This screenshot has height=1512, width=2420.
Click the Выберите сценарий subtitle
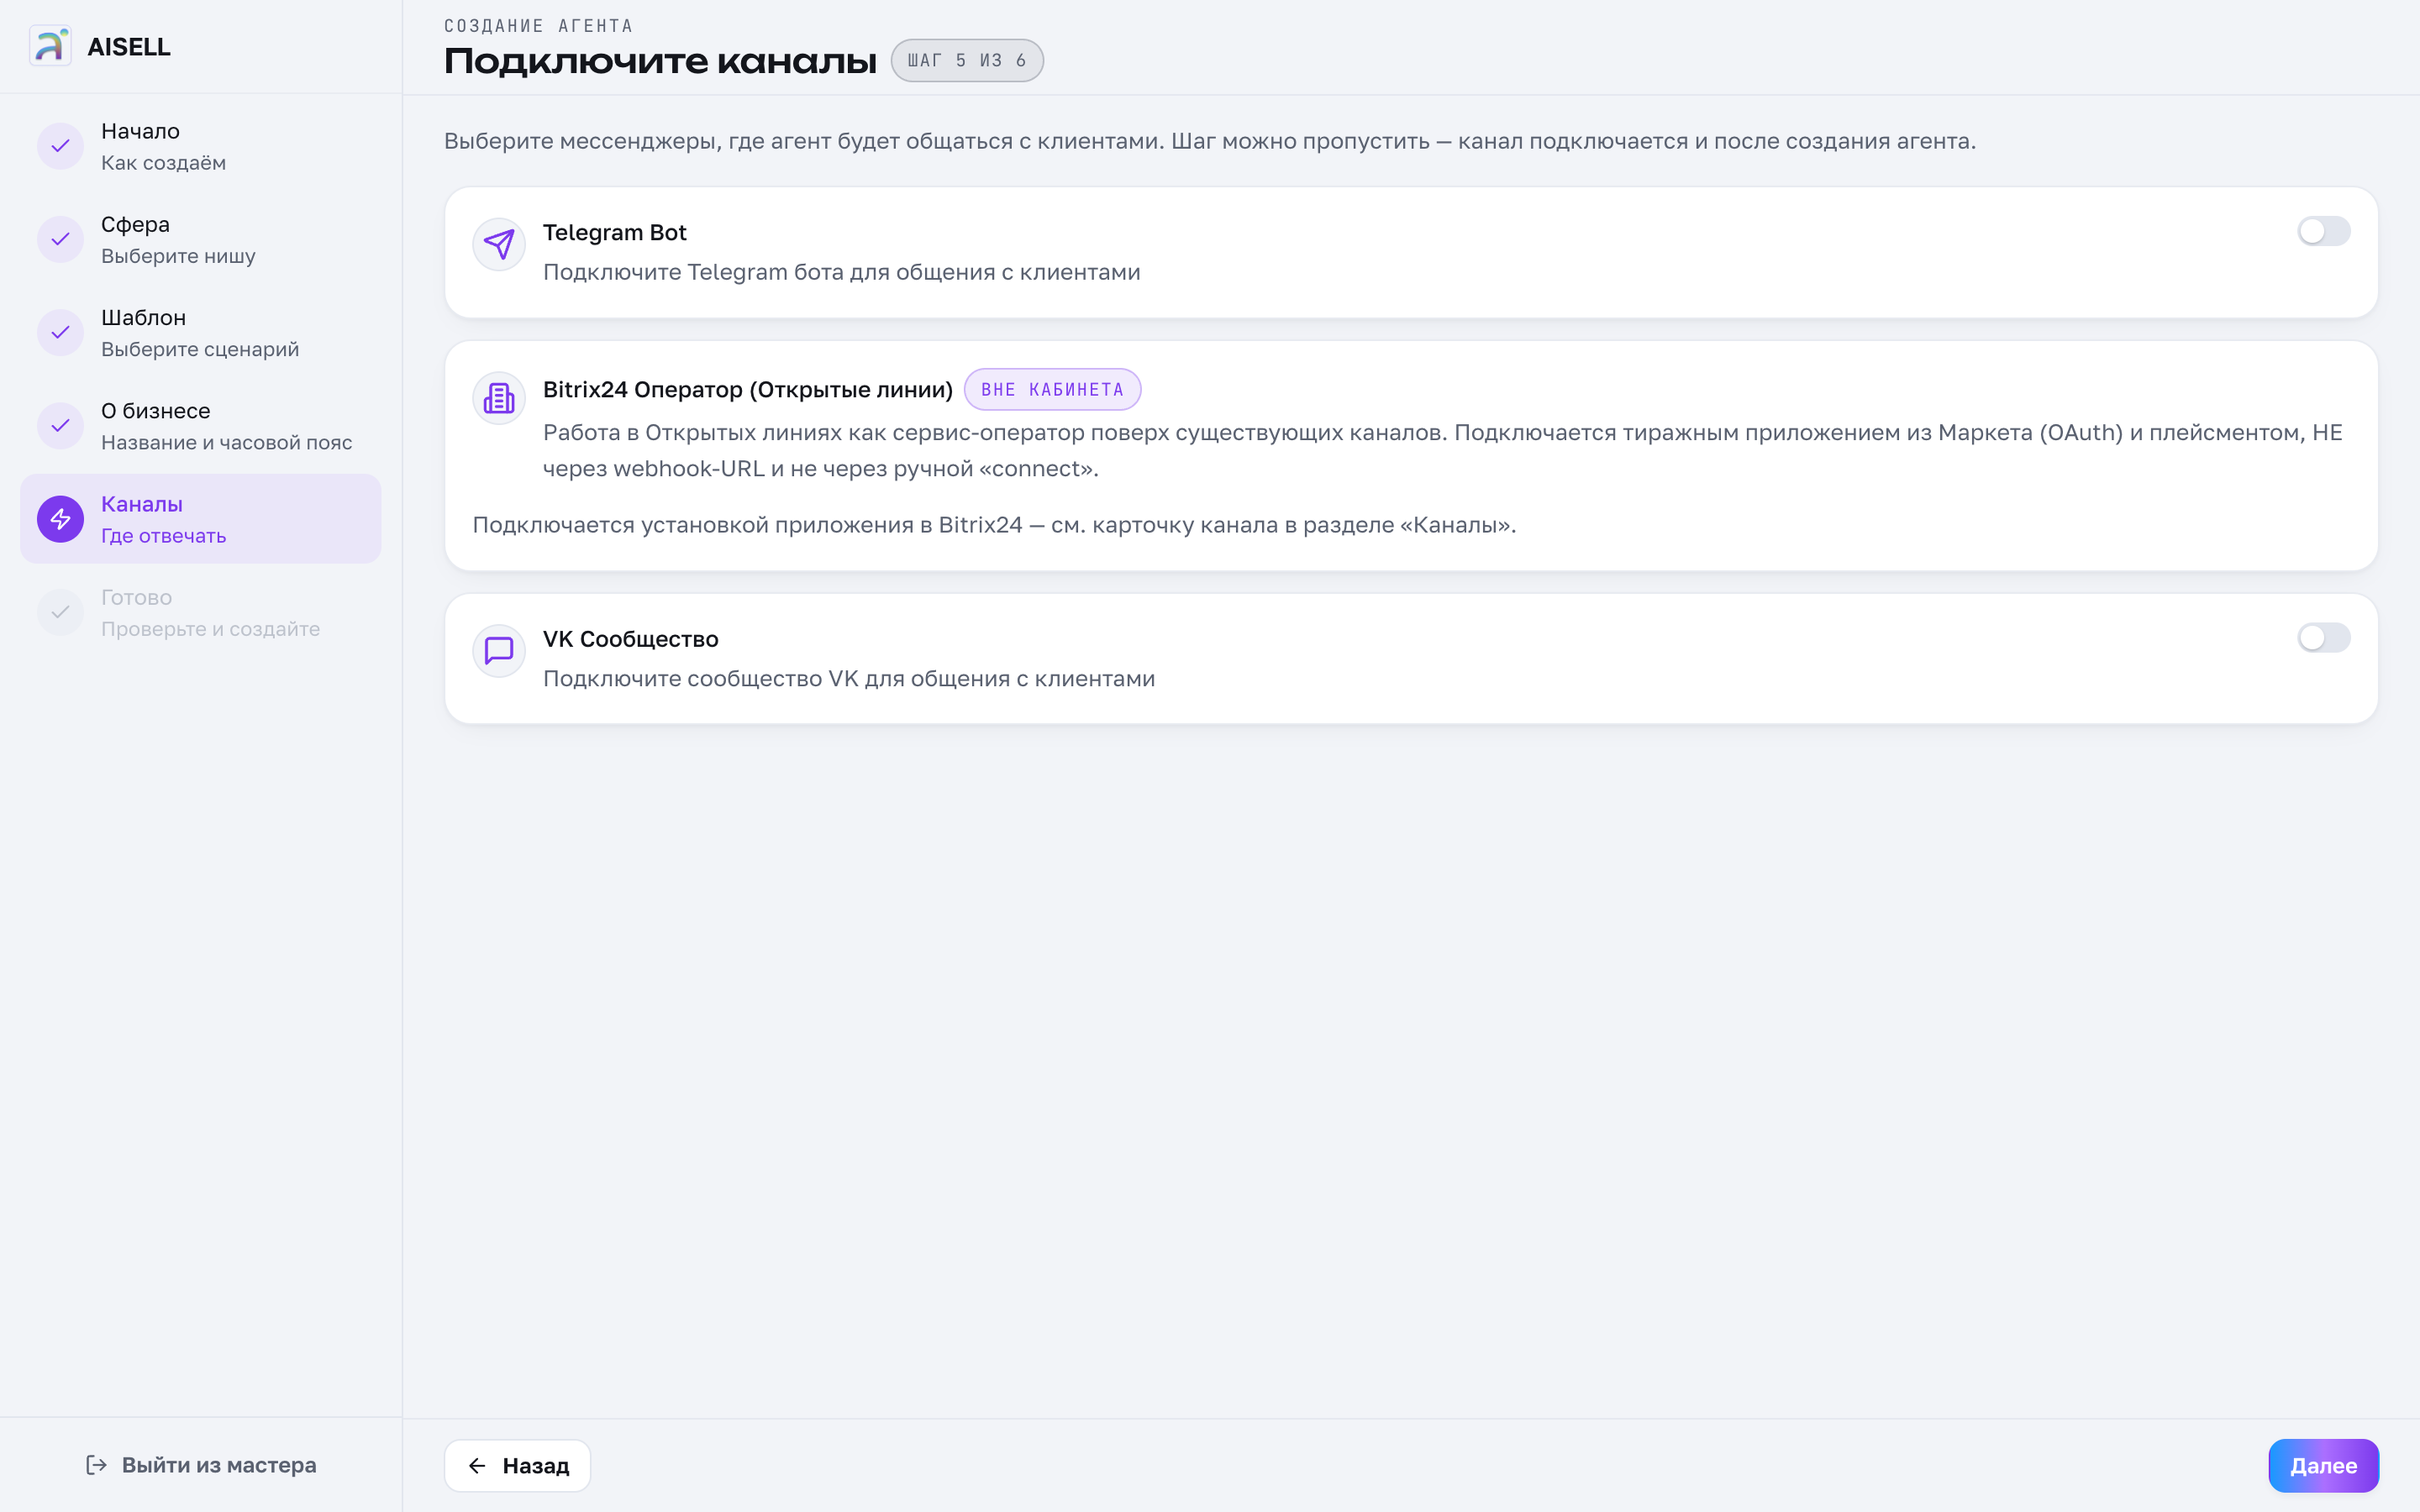[x=200, y=349]
